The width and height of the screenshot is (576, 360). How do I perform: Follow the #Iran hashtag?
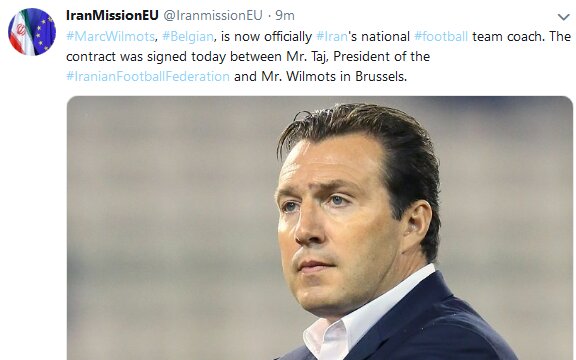[x=332, y=36]
